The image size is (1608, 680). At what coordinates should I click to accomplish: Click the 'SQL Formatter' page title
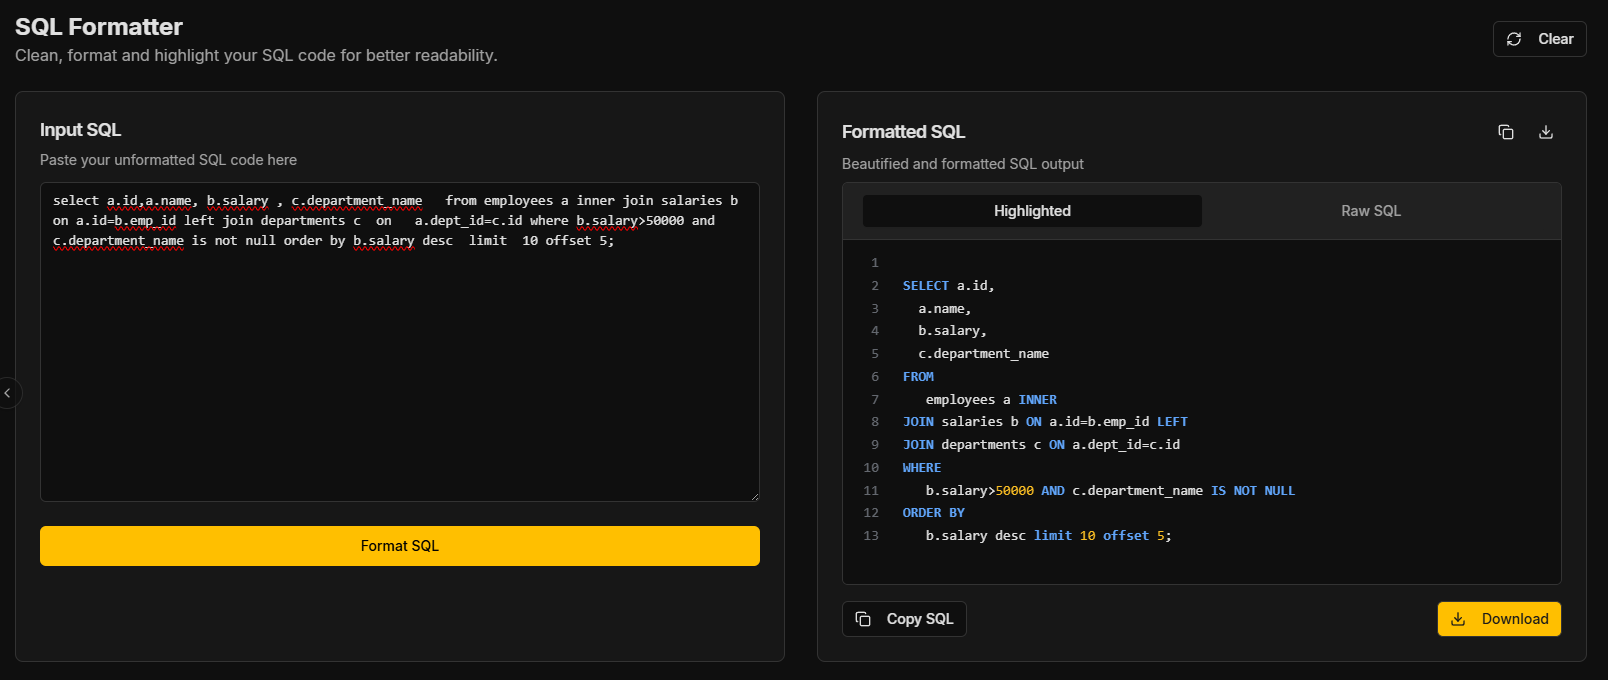point(99,27)
